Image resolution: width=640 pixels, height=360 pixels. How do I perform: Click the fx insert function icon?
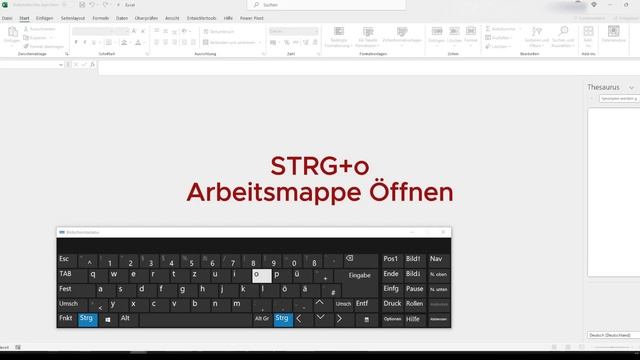93,64
